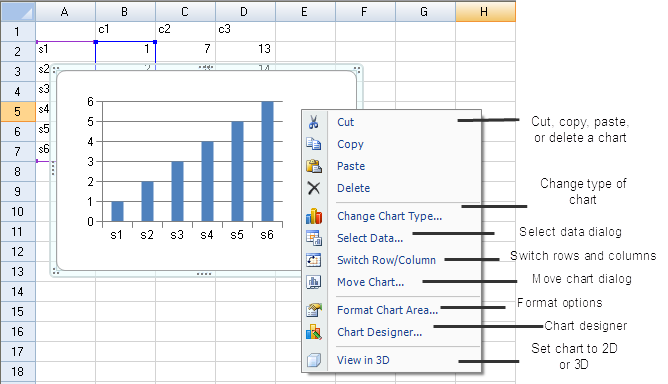Select column header D
Viewport: 668px width, 384px height.
[245, 12]
